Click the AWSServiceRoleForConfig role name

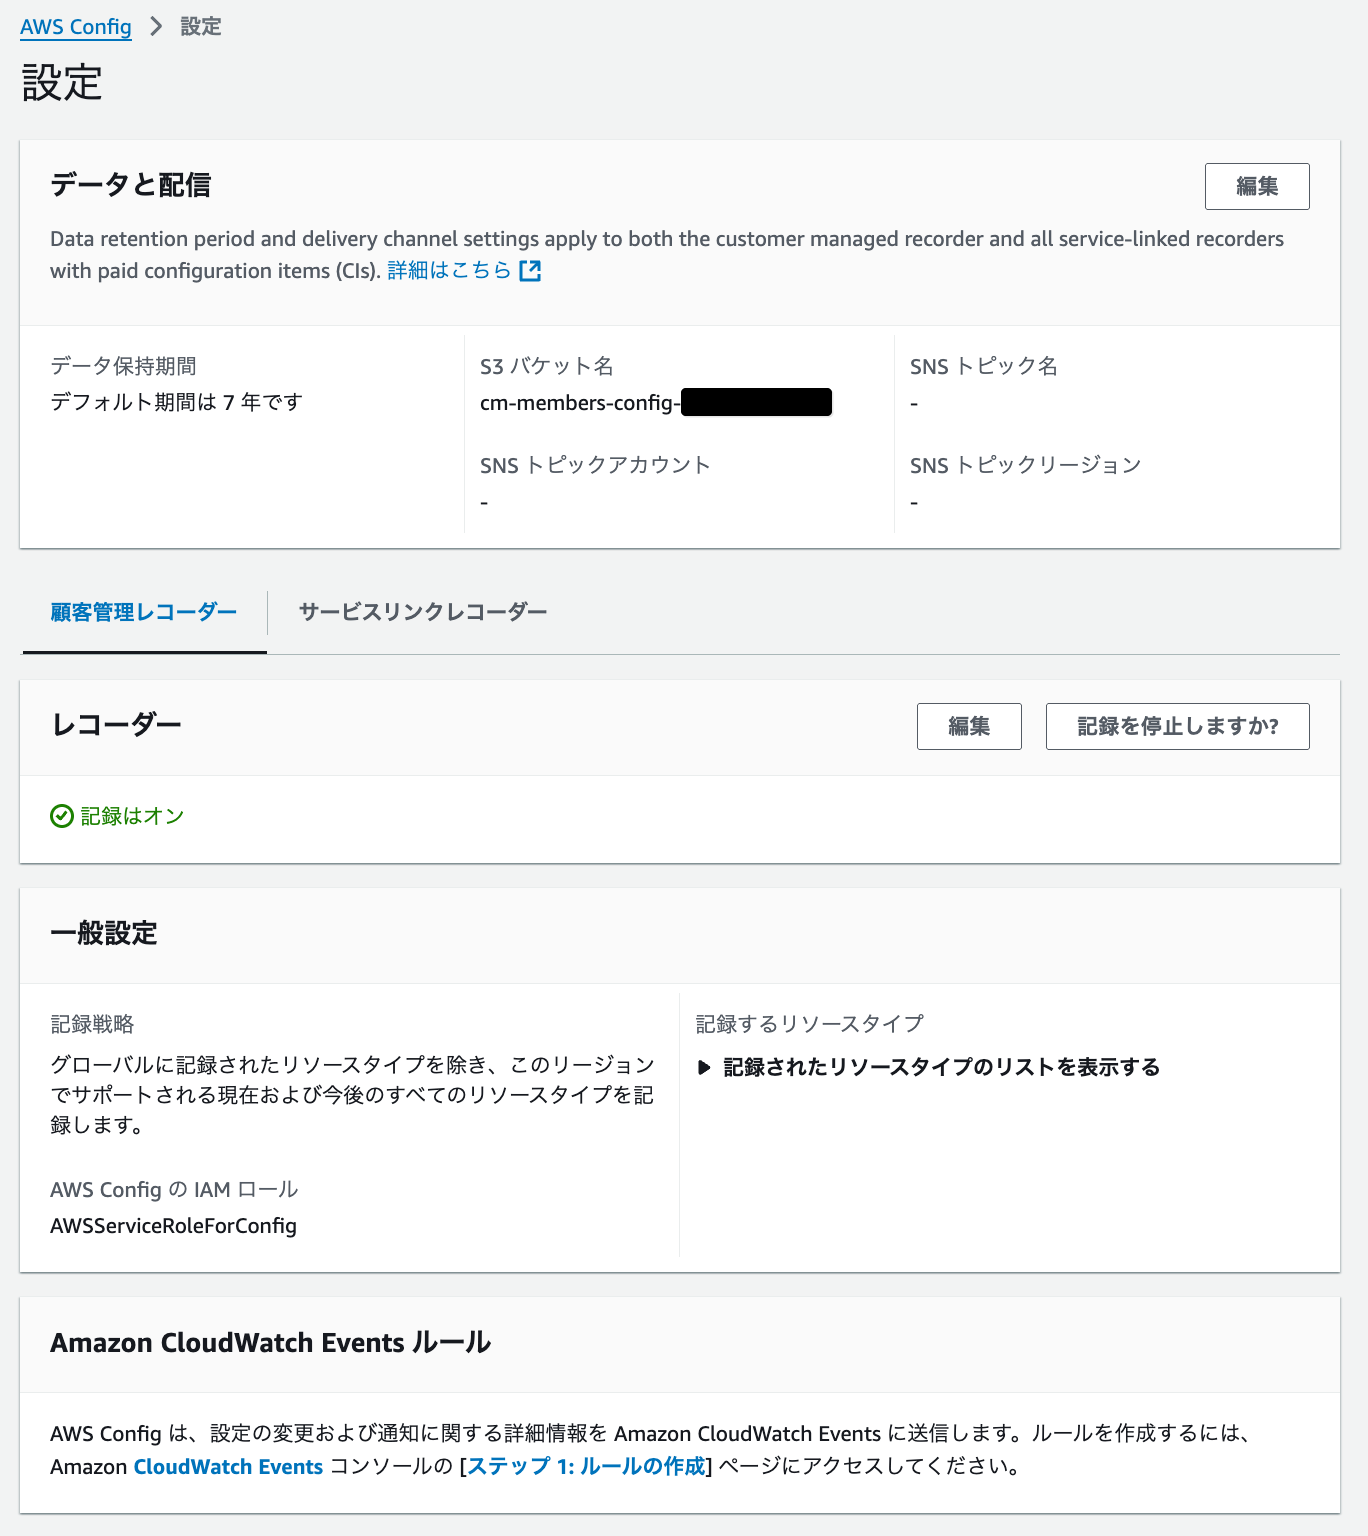tap(173, 1225)
